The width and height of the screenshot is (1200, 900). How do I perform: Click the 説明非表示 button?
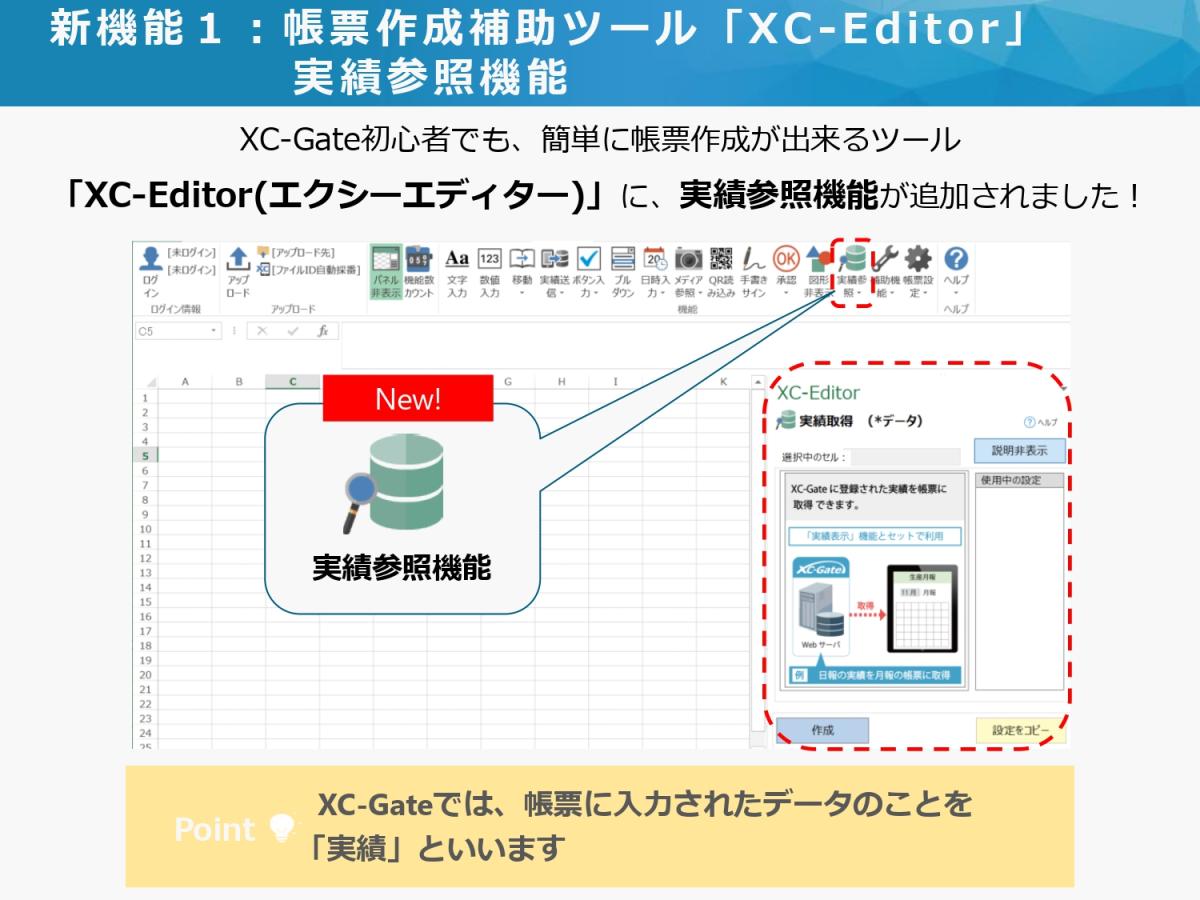[1020, 451]
